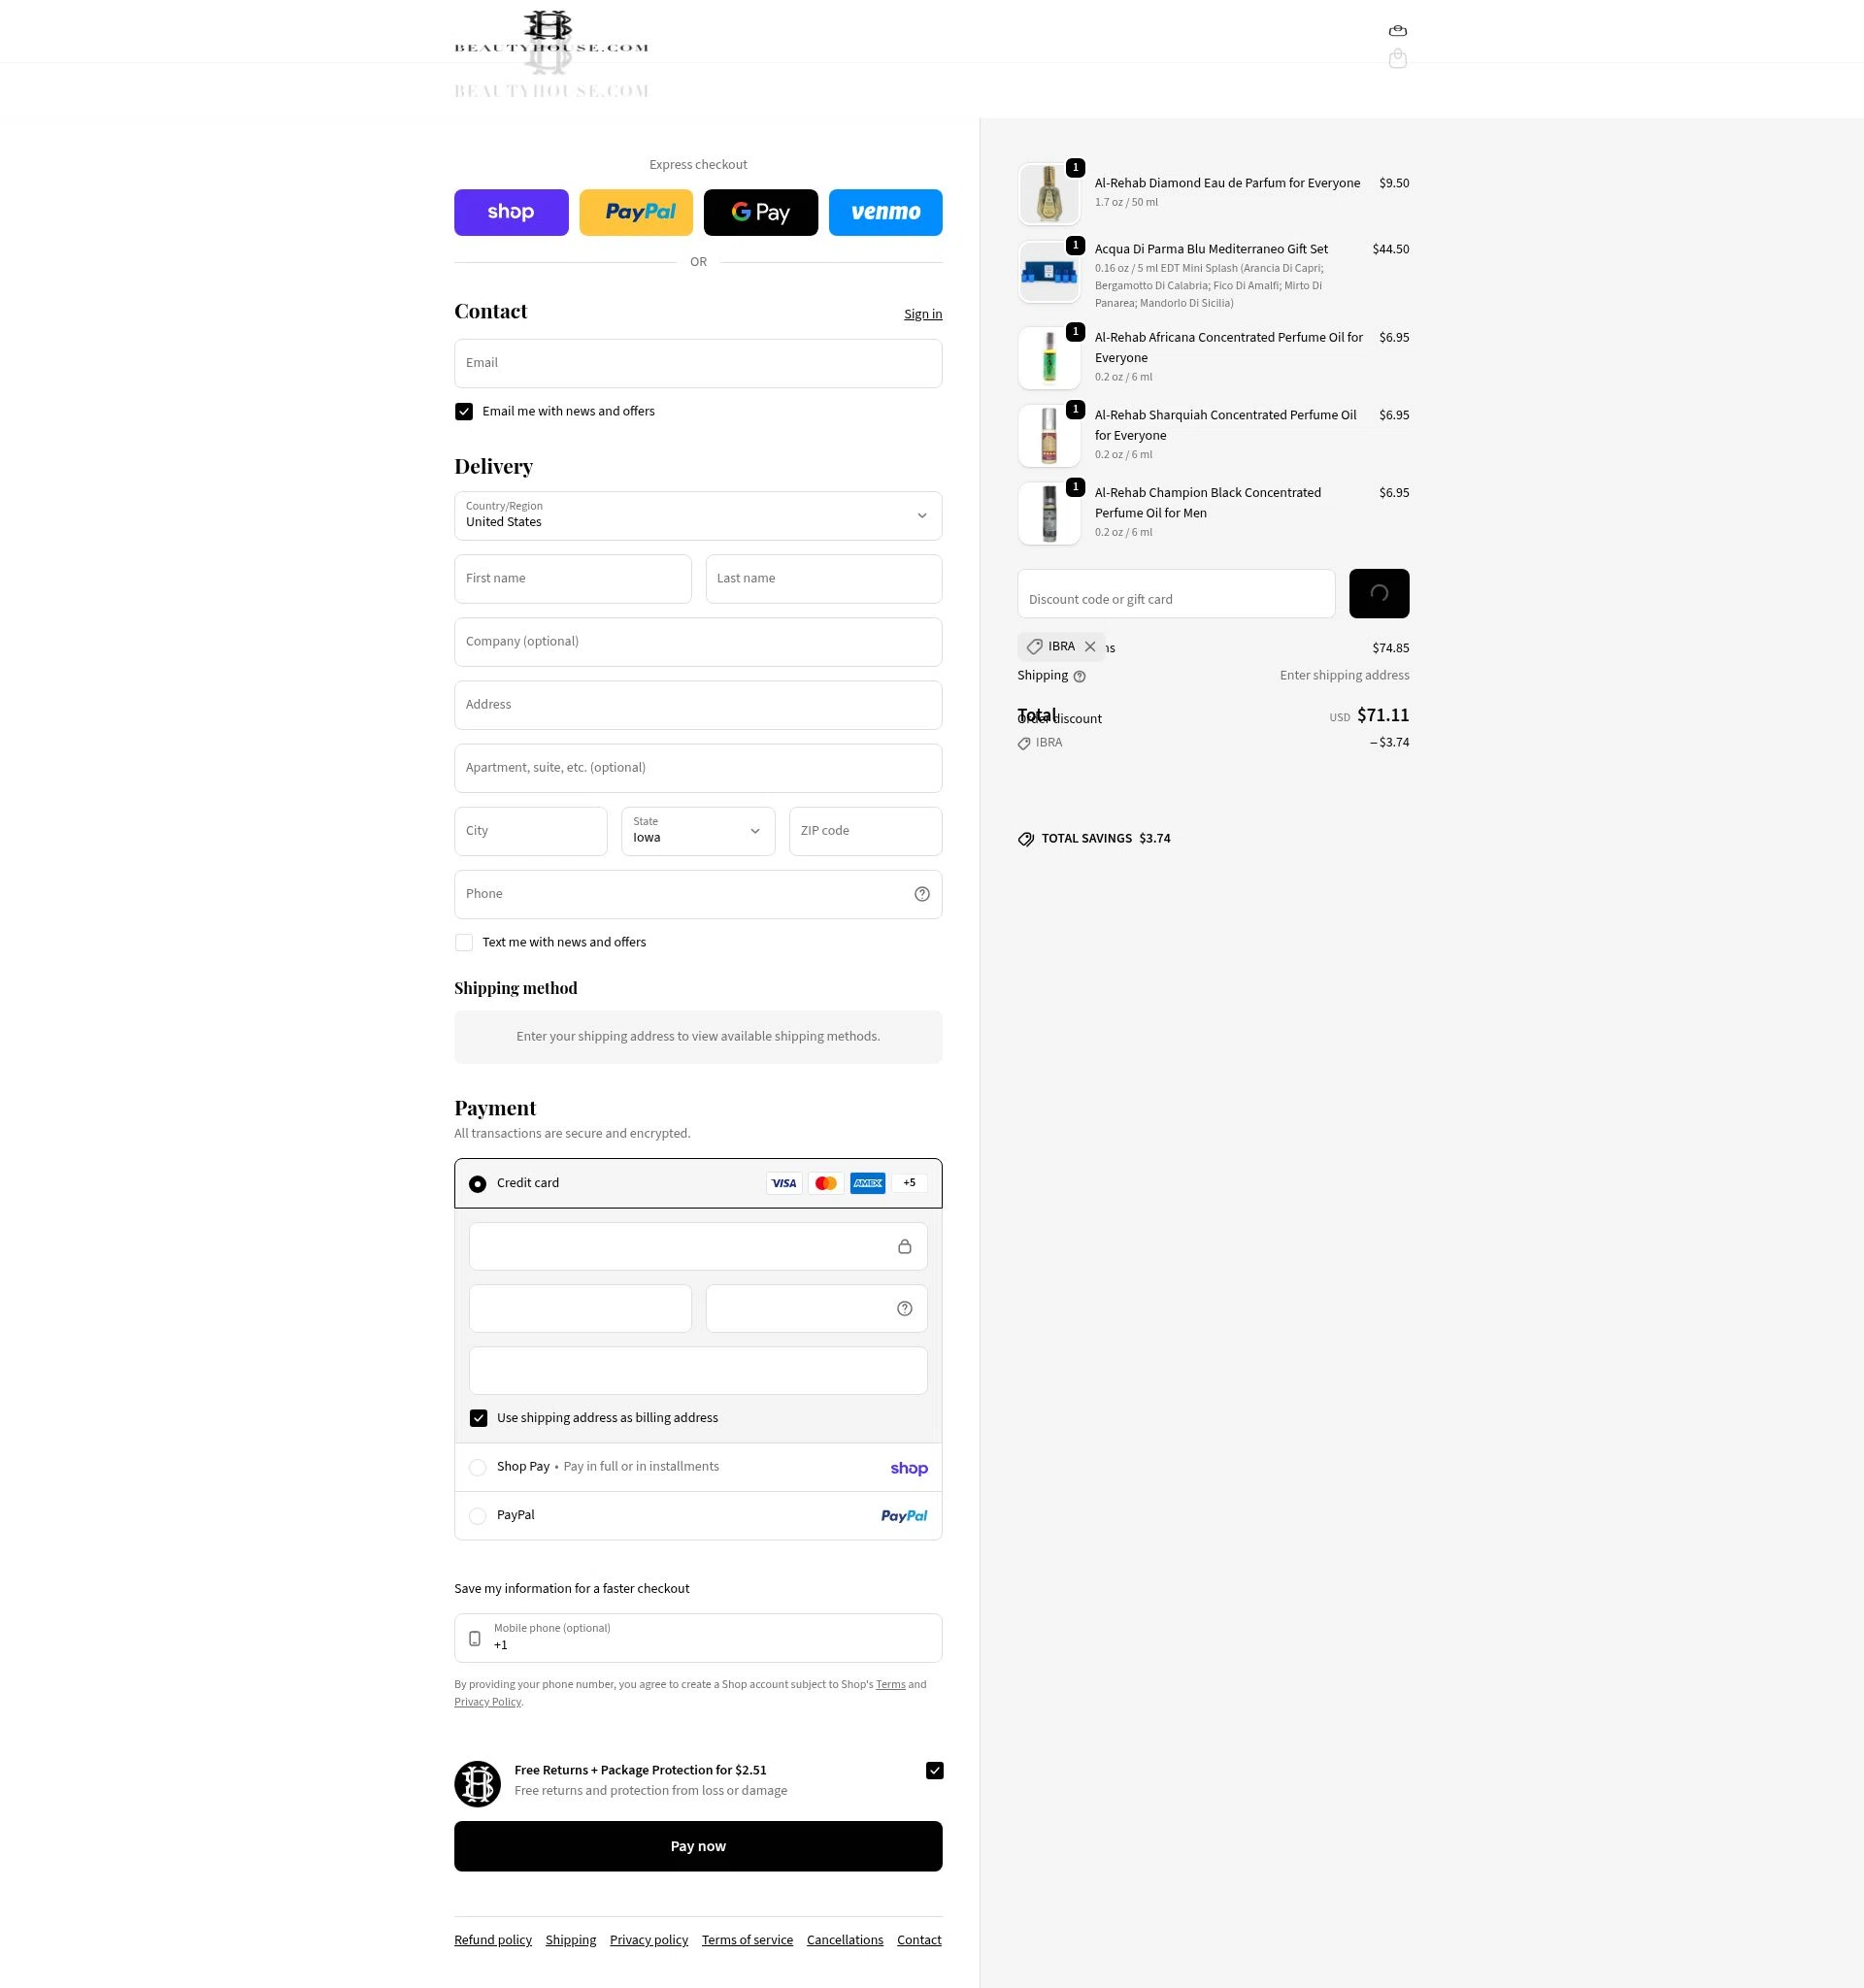Click the security code help icon
1864x1988 pixels.
point(904,1308)
